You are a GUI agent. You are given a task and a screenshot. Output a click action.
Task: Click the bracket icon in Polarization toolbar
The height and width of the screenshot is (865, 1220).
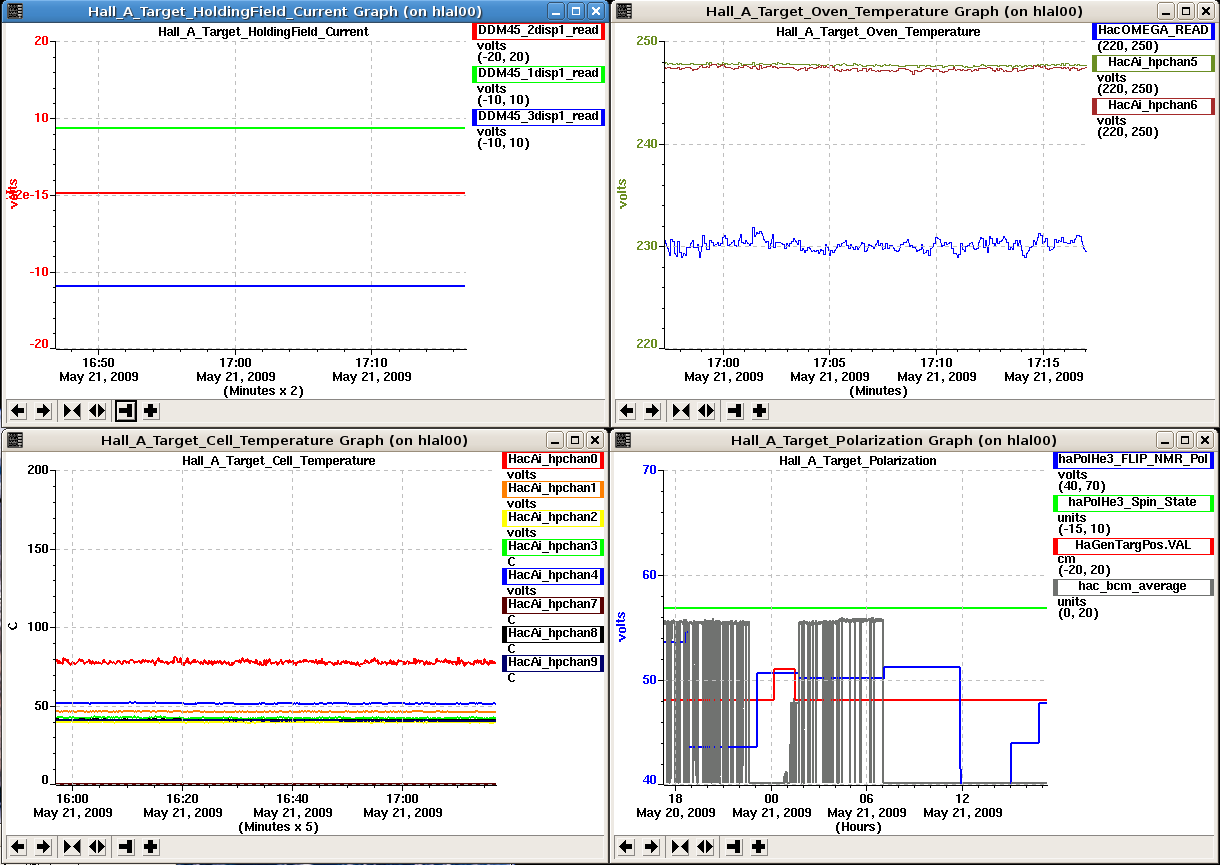coord(734,846)
